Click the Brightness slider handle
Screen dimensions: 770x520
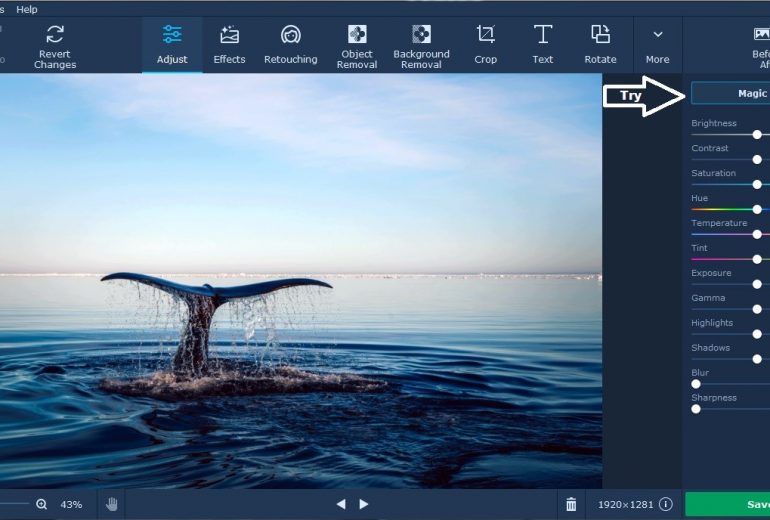(757, 134)
